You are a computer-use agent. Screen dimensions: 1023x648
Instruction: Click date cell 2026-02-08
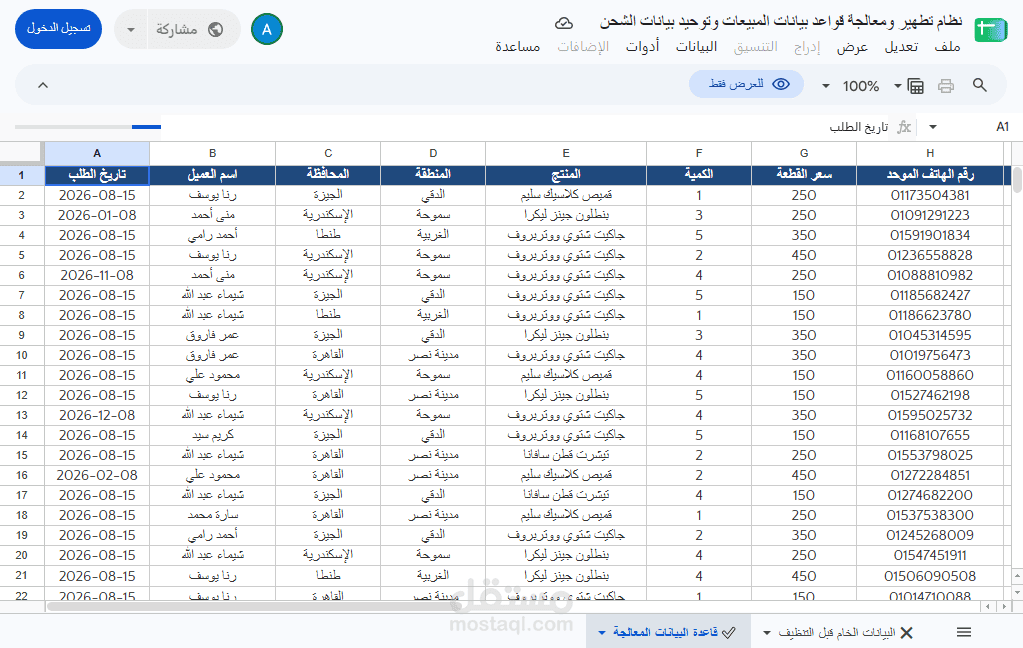tap(97, 475)
